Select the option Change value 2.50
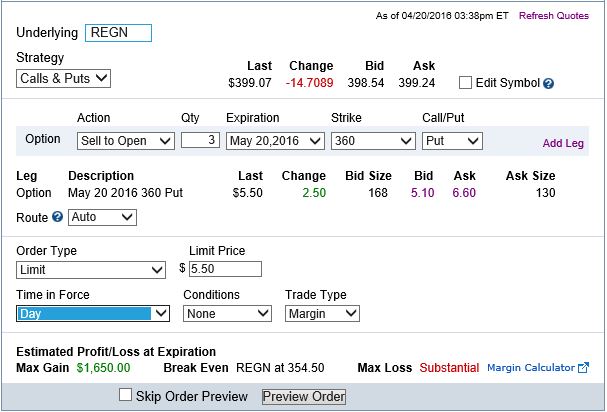The image size is (607, 412). 314,193
